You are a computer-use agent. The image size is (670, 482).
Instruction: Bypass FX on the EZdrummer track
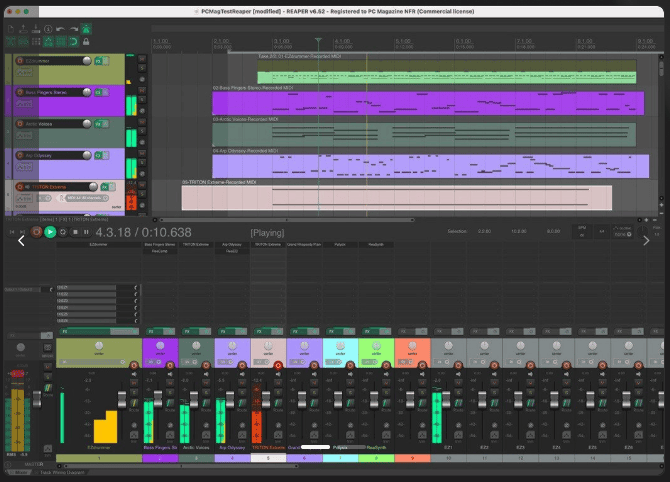click(x=106, y=61)
